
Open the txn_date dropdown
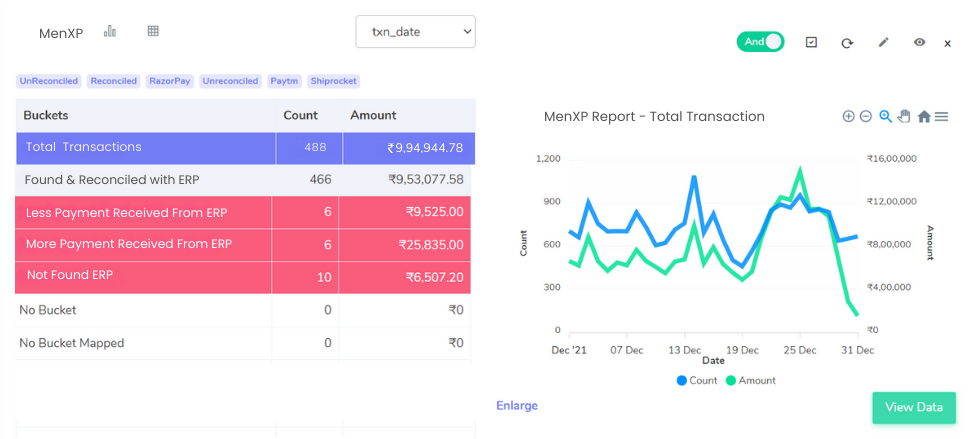point(415,32)
